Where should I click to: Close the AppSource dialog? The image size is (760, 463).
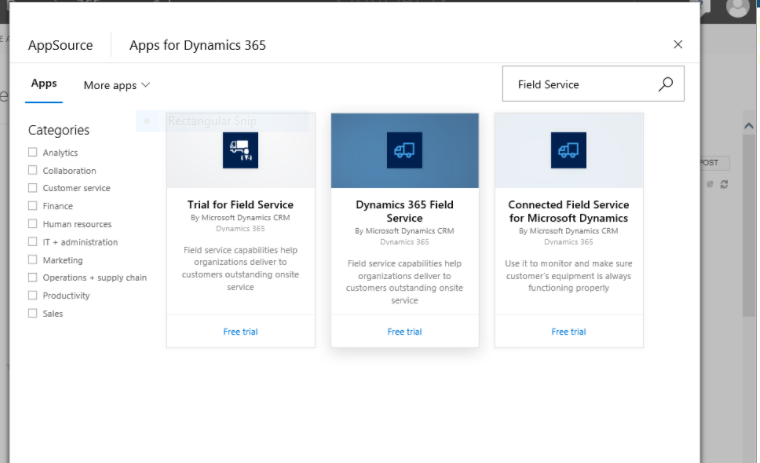pyautogui.click(x=678, y=45)
